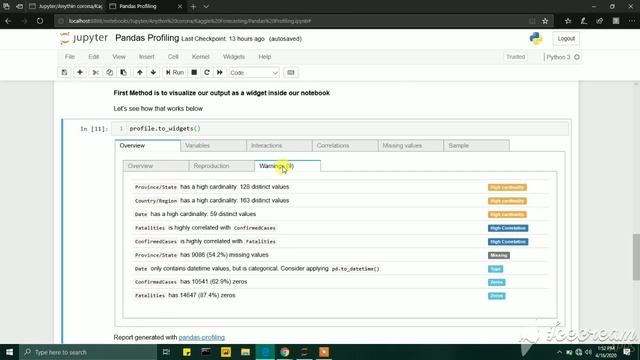Switch to the Sample tab
The height and width of the screenshot is (360, 640).
point(476,146)
